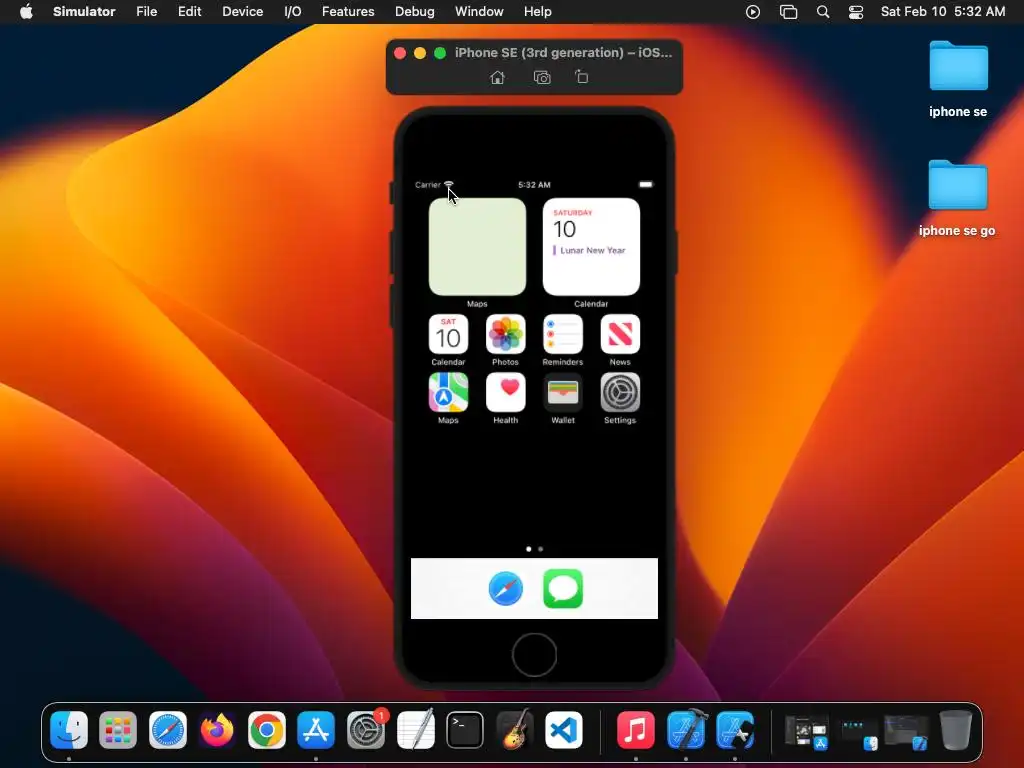
Task: Open Finder from the Dock
Action: (x=69, y=730)
